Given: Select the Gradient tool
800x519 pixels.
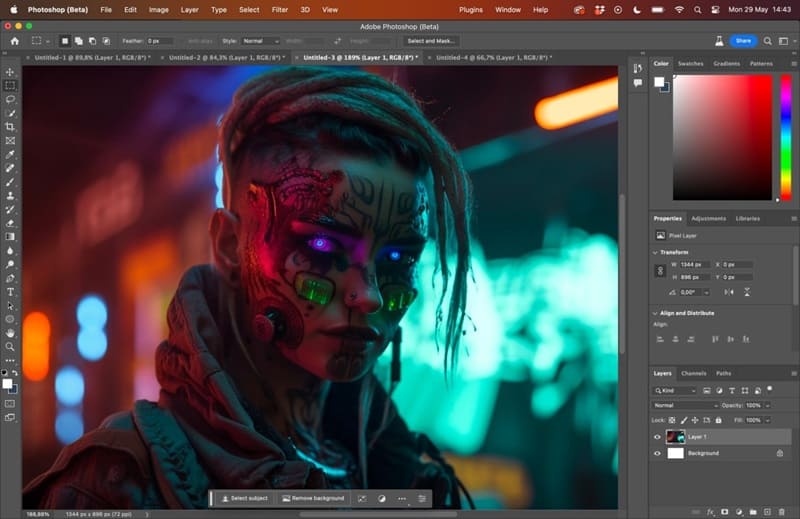Looking at the screenshot, I should click(x=10, y=237).
